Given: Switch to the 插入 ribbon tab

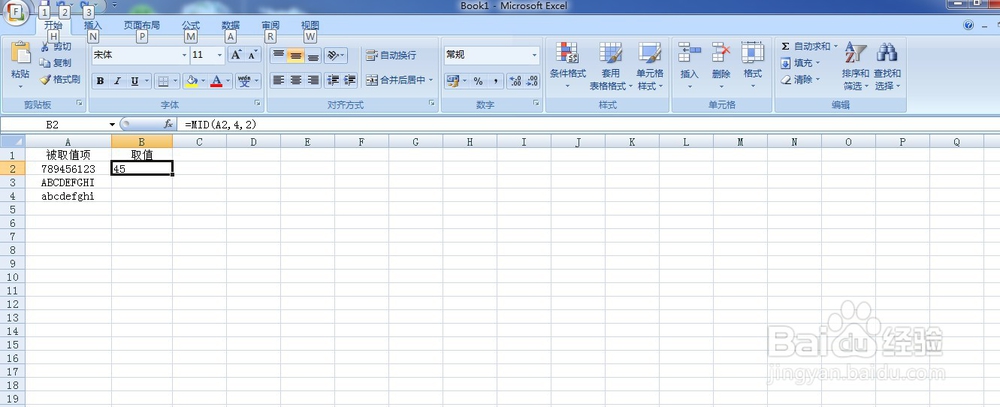Looking at the screenshot, I should (93, 26).
